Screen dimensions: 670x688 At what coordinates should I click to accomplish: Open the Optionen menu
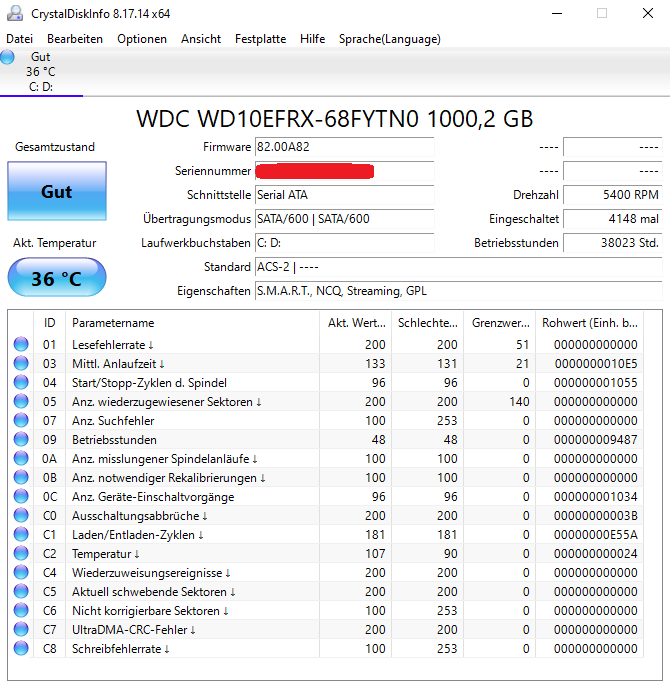[142, 39]
